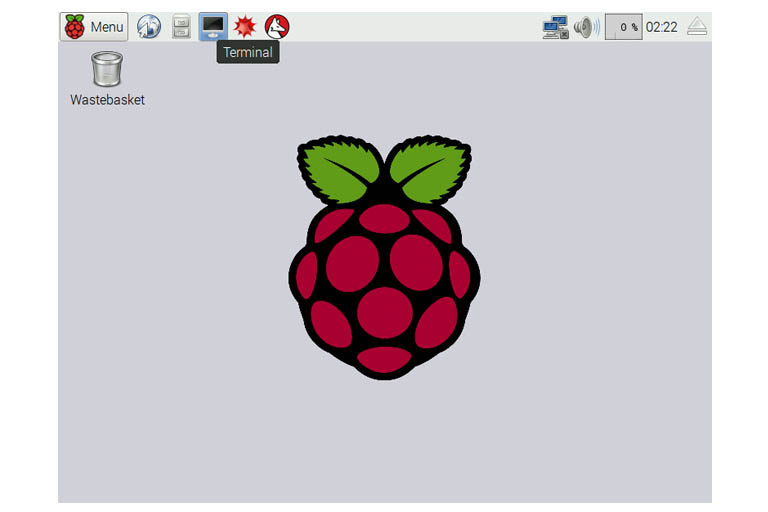
Task: Open the Raspberry Pi Menu button
Action: tap(94, 26)
